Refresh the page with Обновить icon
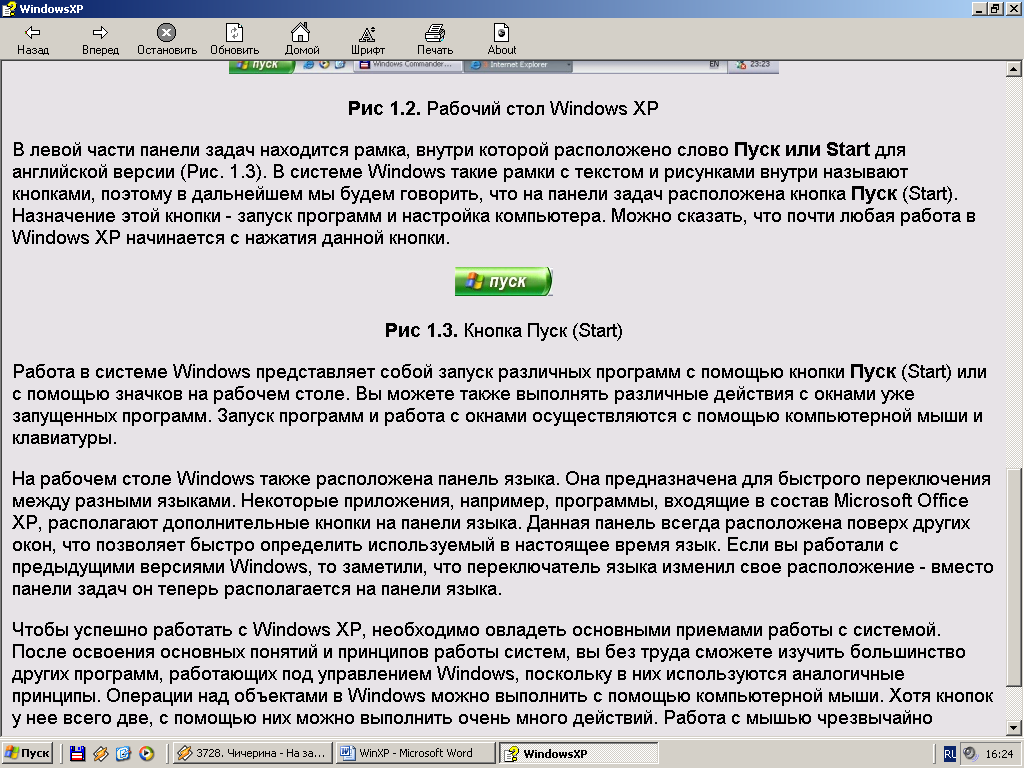Image resolution: width=1024 pixels, height=768 pixels. coord(234,32)
